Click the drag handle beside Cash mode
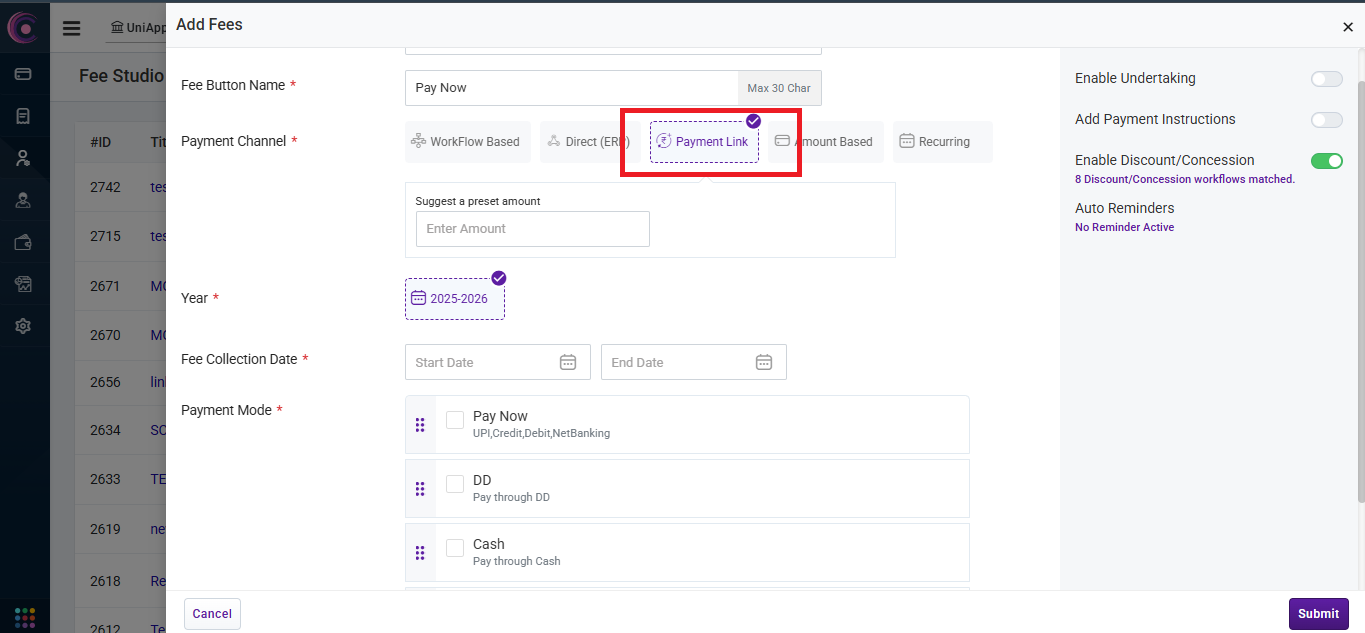The height and width of the screenshot is (633, 1365). click(420, 553)
